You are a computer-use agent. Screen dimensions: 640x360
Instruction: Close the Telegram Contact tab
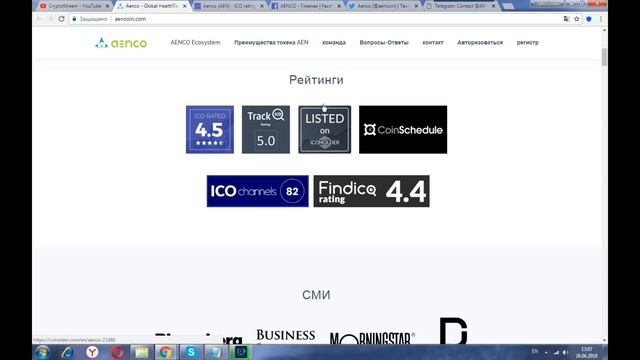click(493, 6)
